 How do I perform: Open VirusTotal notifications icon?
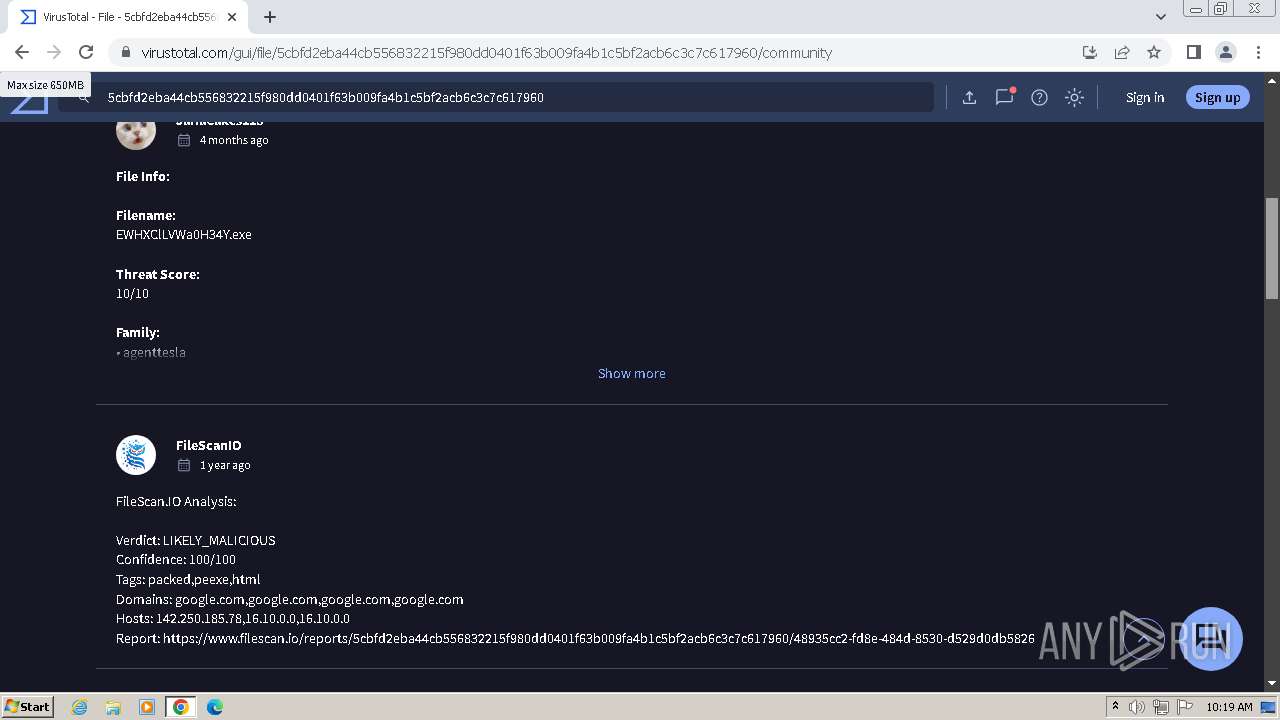point(1004,97)
